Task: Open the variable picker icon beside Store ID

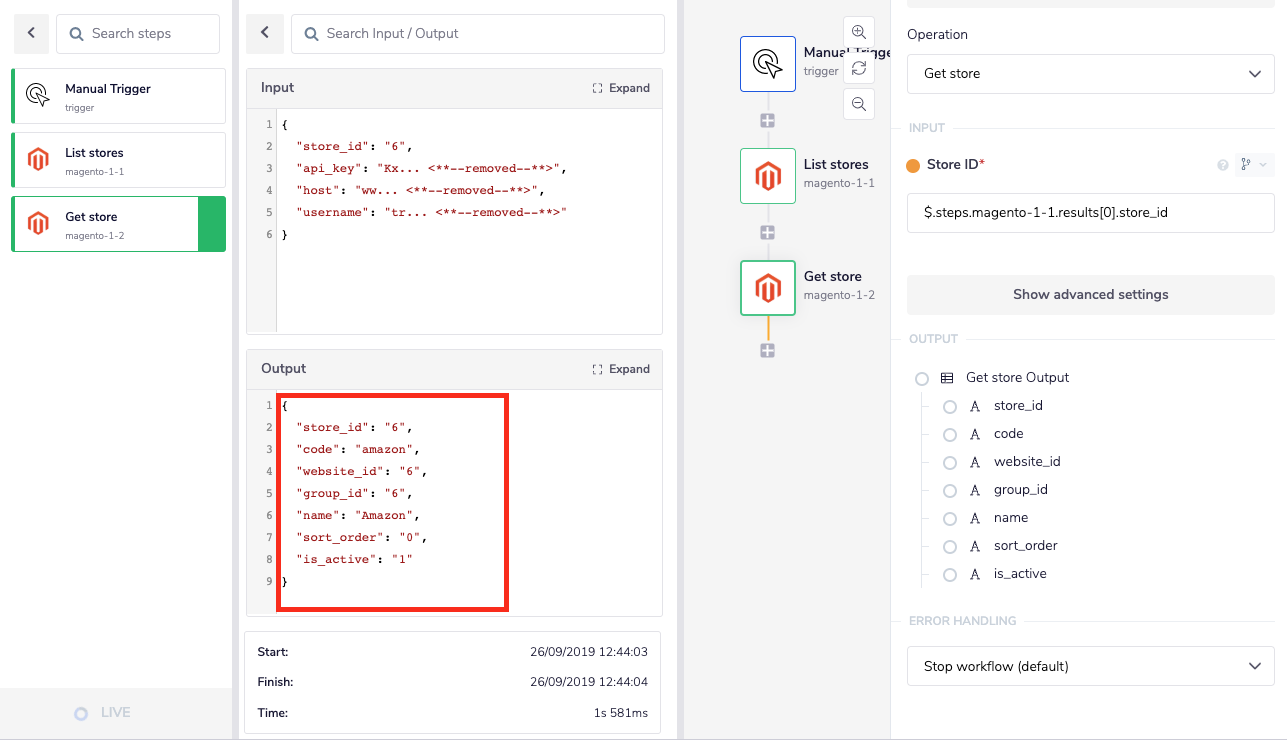Action: [x=1244, y=164]
